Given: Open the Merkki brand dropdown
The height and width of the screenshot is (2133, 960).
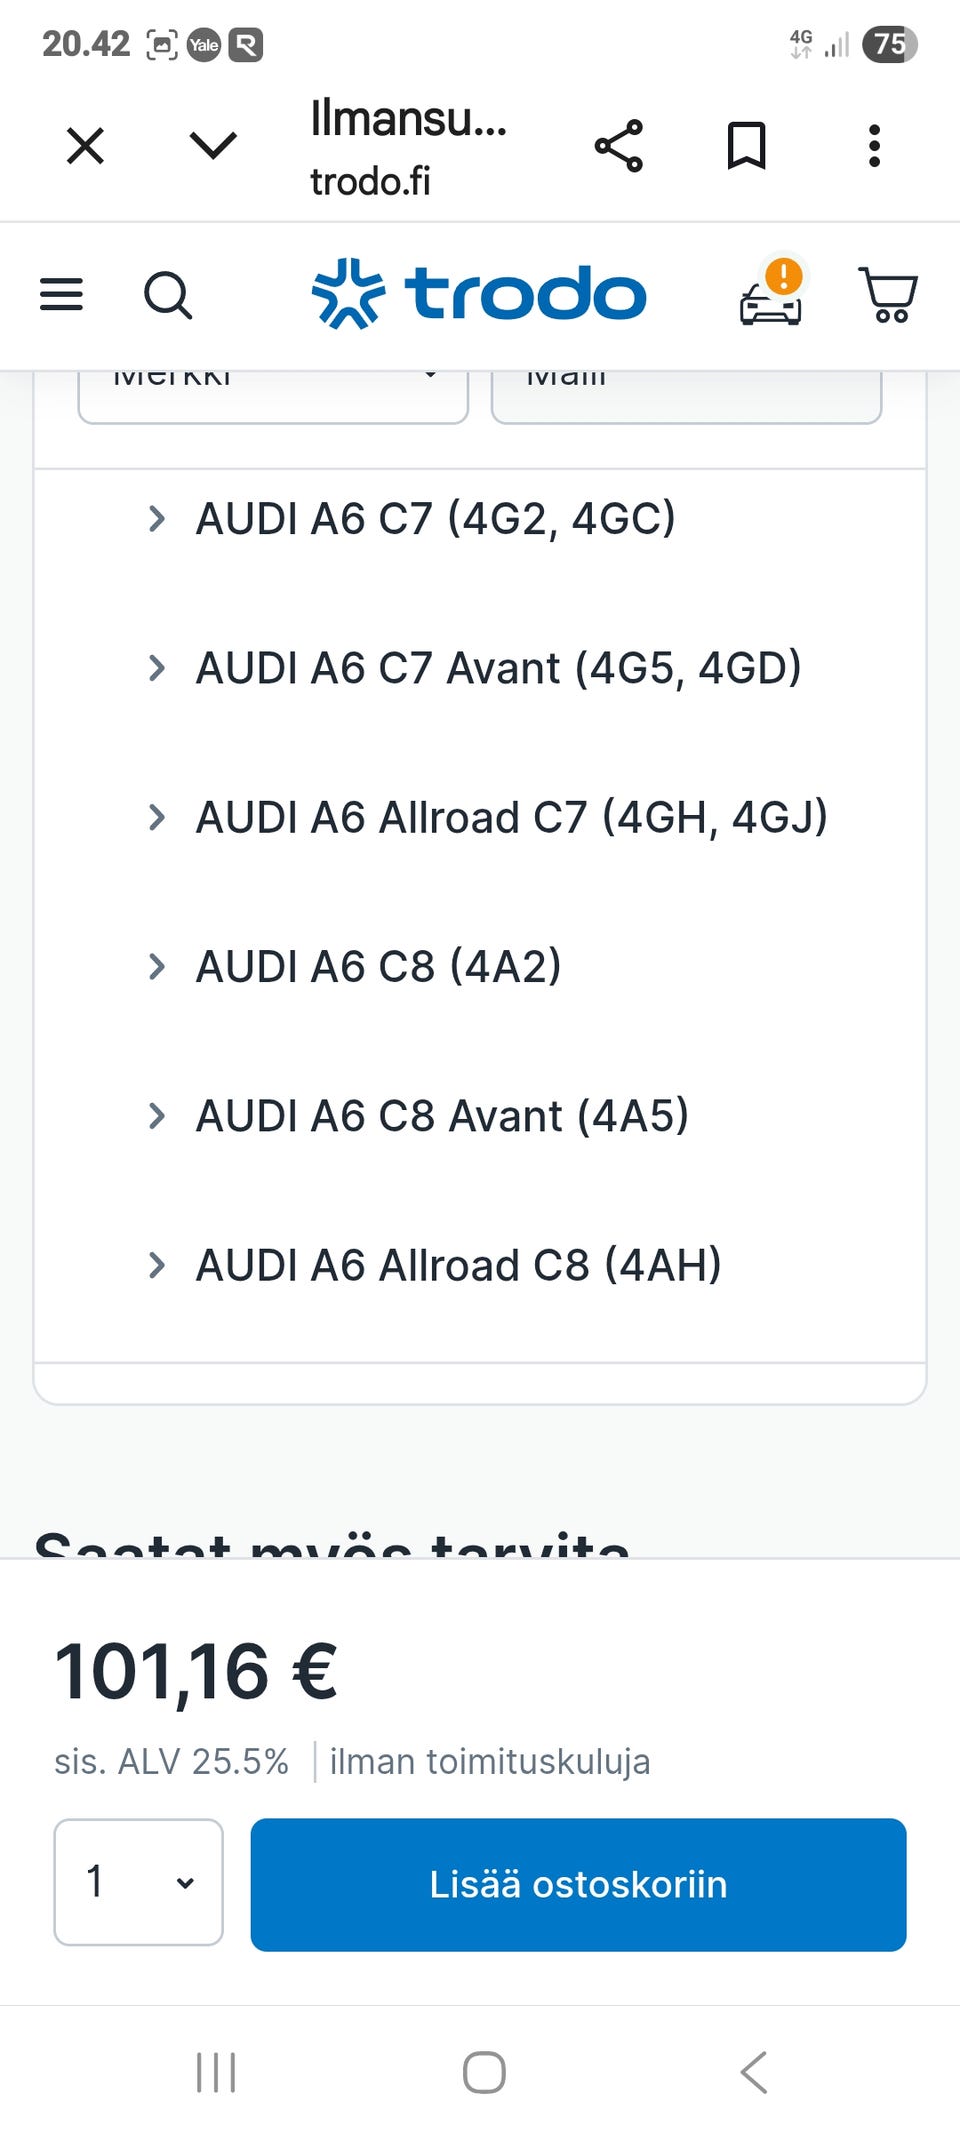Looking at the screenshot, I should (x=273, y=395).
